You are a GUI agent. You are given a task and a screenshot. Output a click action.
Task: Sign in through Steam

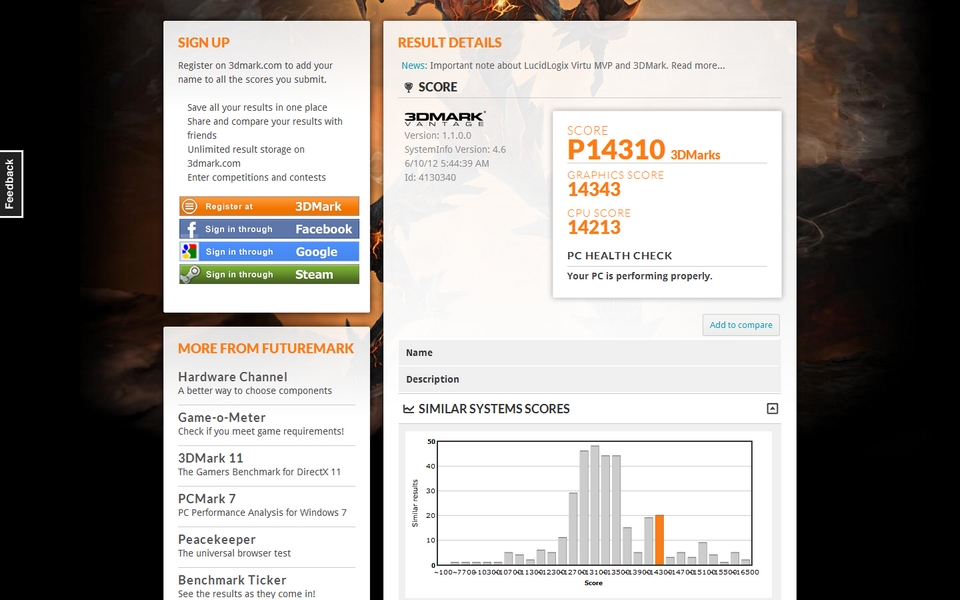pyautogui.click(x=269, y=274)
